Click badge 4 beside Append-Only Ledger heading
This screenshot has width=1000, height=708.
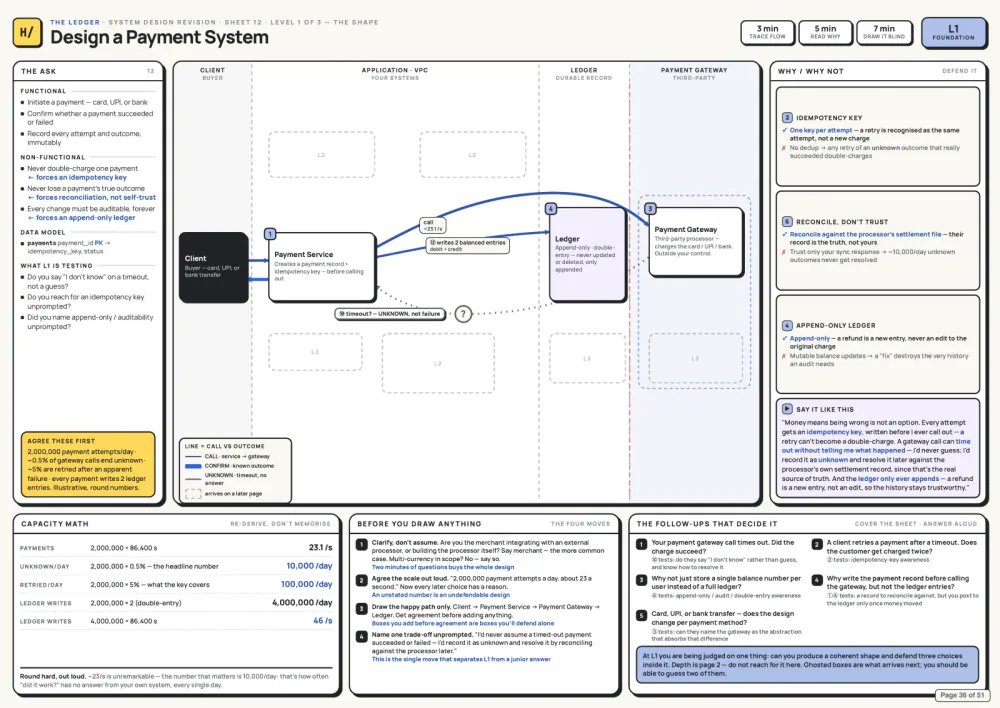[x=787, y=325]
